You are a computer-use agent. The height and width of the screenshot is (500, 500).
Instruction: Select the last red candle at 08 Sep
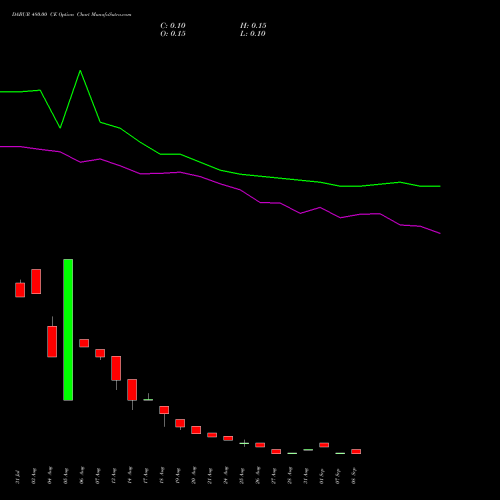point(356,452)
